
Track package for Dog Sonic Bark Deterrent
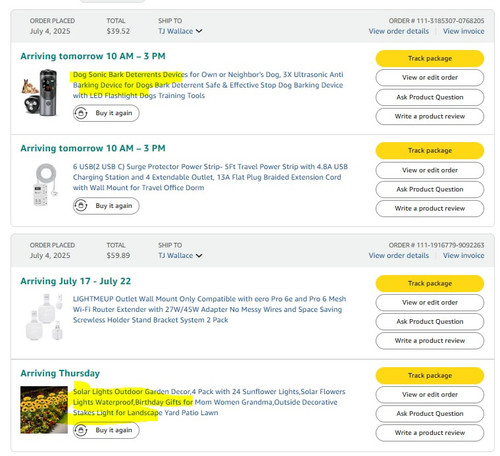(x=430, y=59)
